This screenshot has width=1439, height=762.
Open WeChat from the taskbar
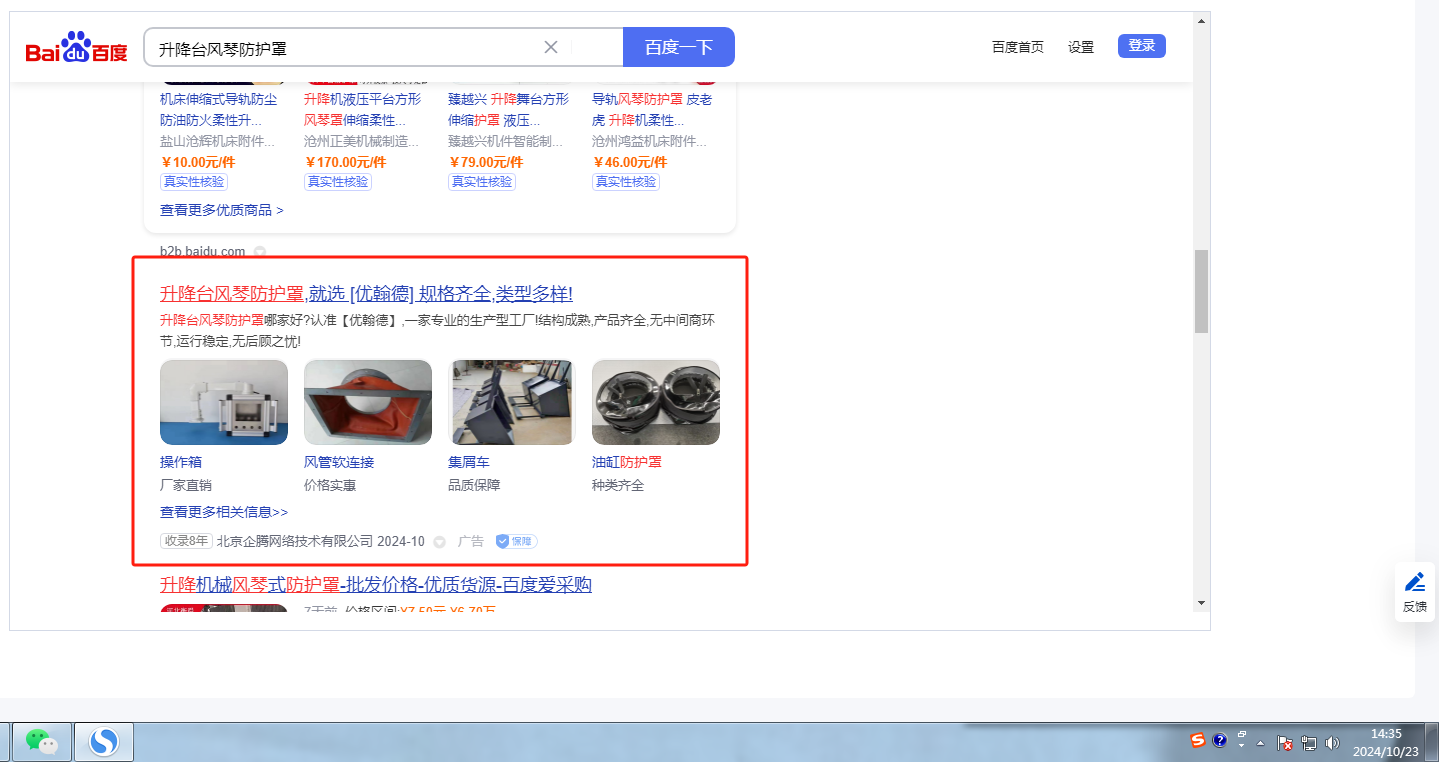[x=41, y=741]
